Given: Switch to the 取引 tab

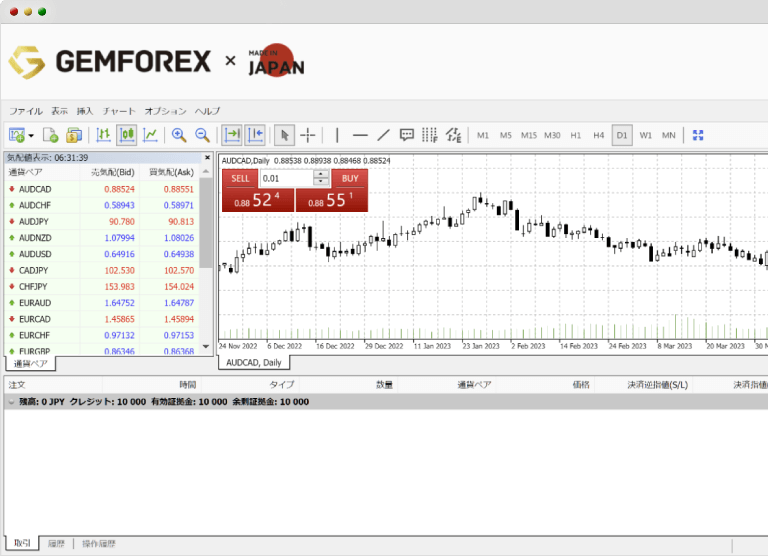Looking at the screenshot, I should (22, 543).
